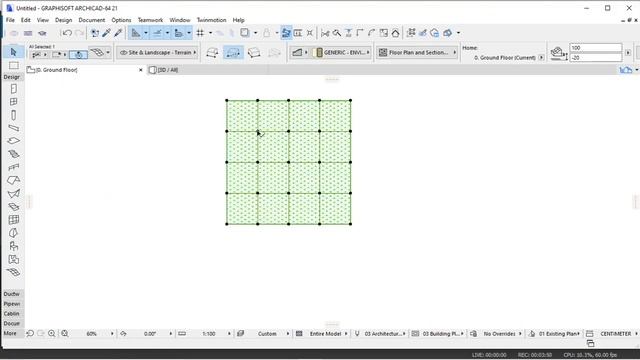
Task: Click offset to home field showing -20
Action: pyautogui.click(x=596, y=58)
